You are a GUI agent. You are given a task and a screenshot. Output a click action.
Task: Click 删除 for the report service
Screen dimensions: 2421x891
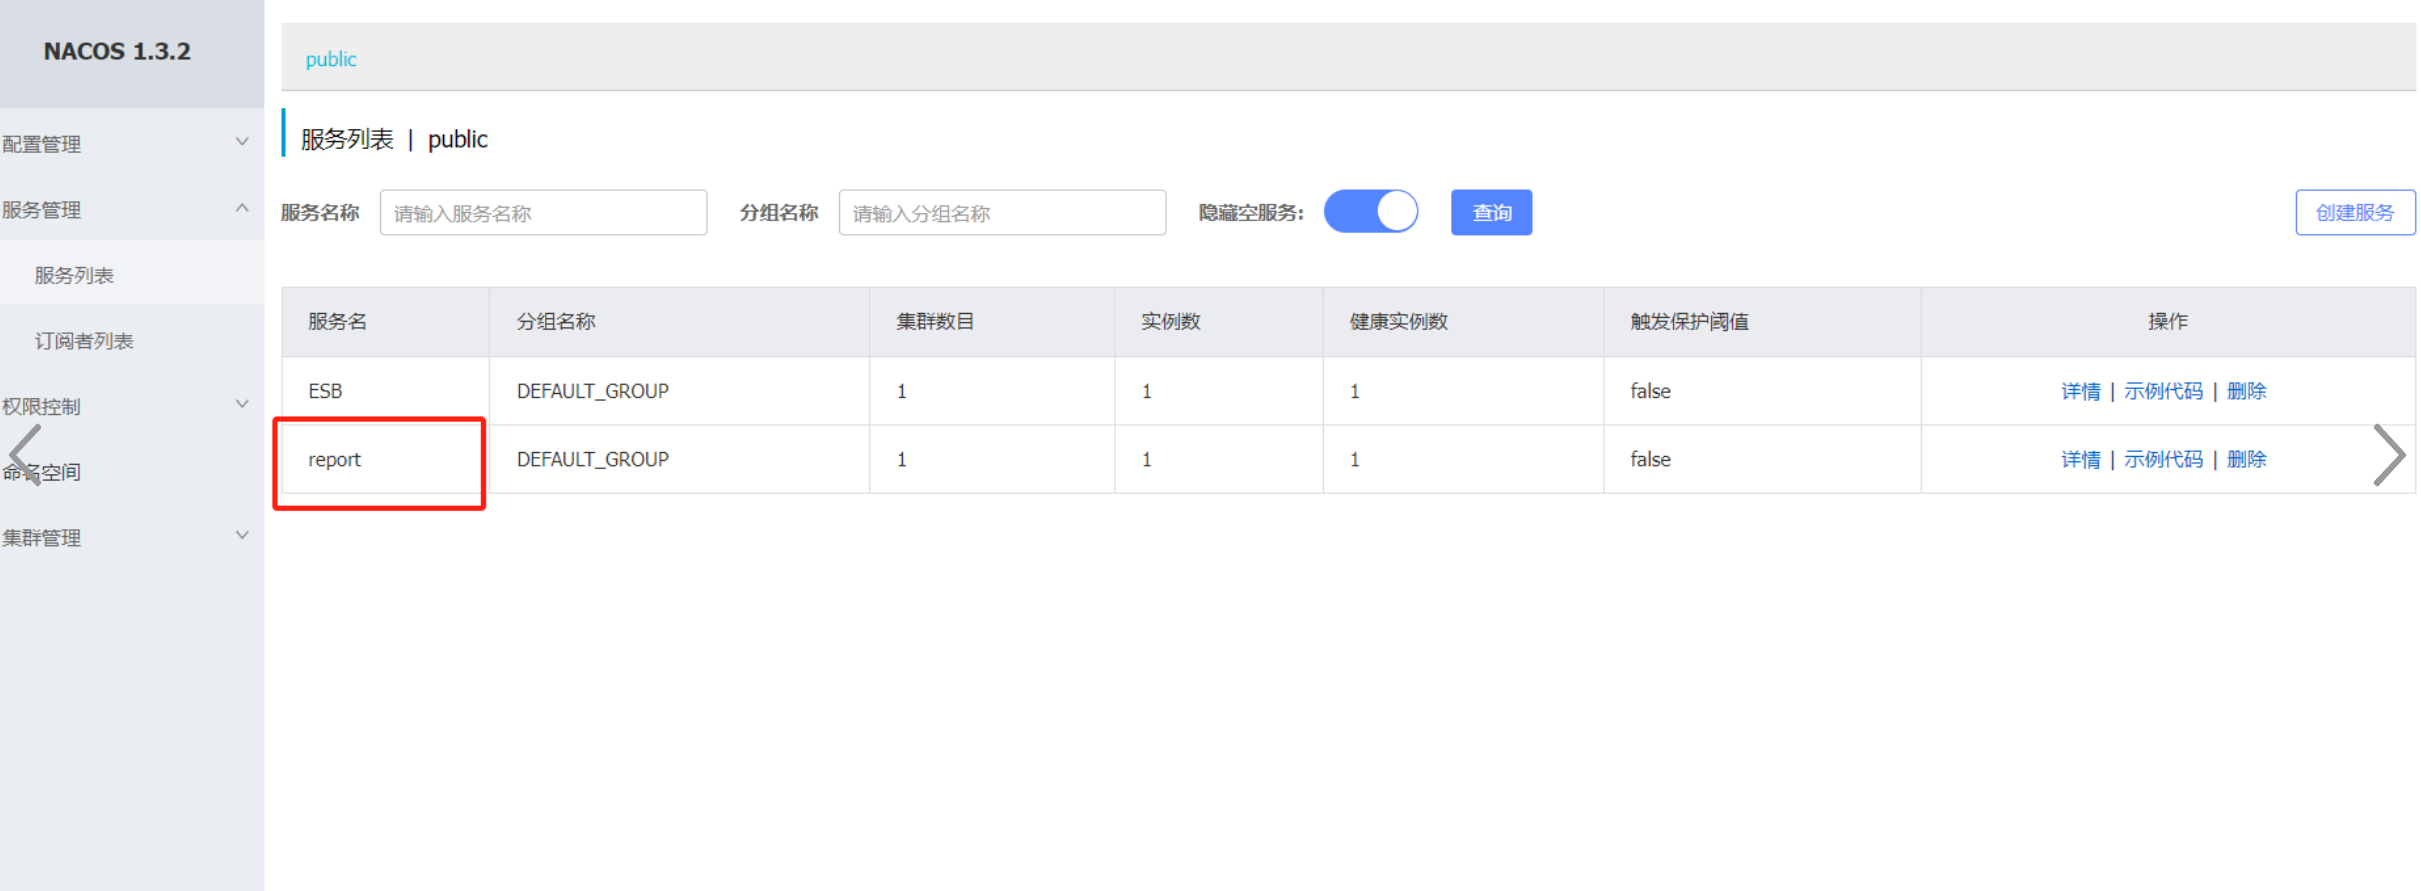pyautogui.click(x=2246, y=459)
